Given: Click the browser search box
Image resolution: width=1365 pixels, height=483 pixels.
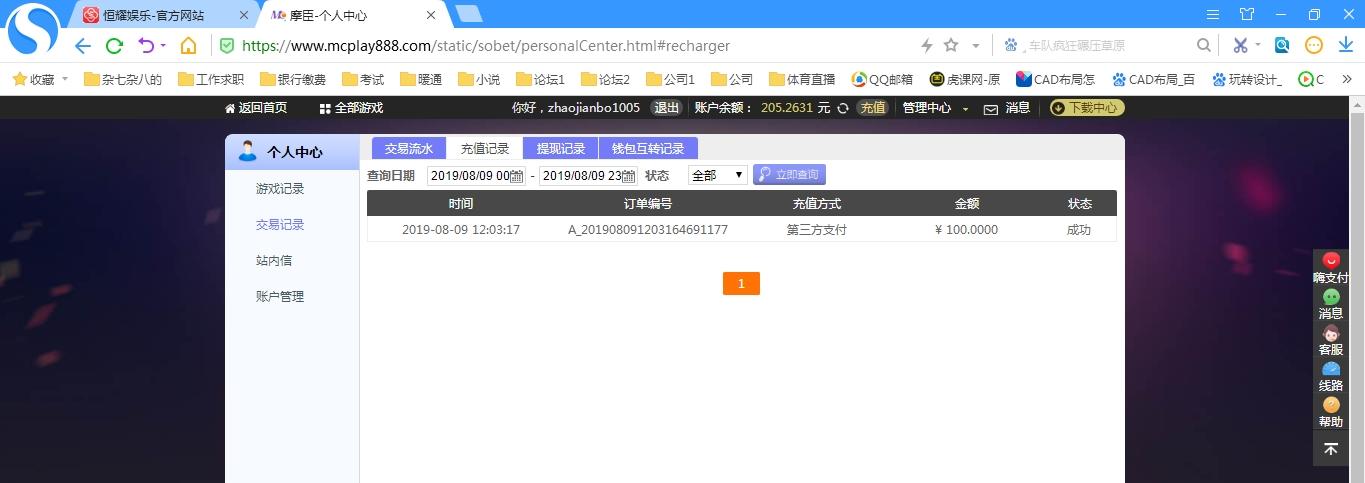Looking at the screenshot, I should 1105,46.
